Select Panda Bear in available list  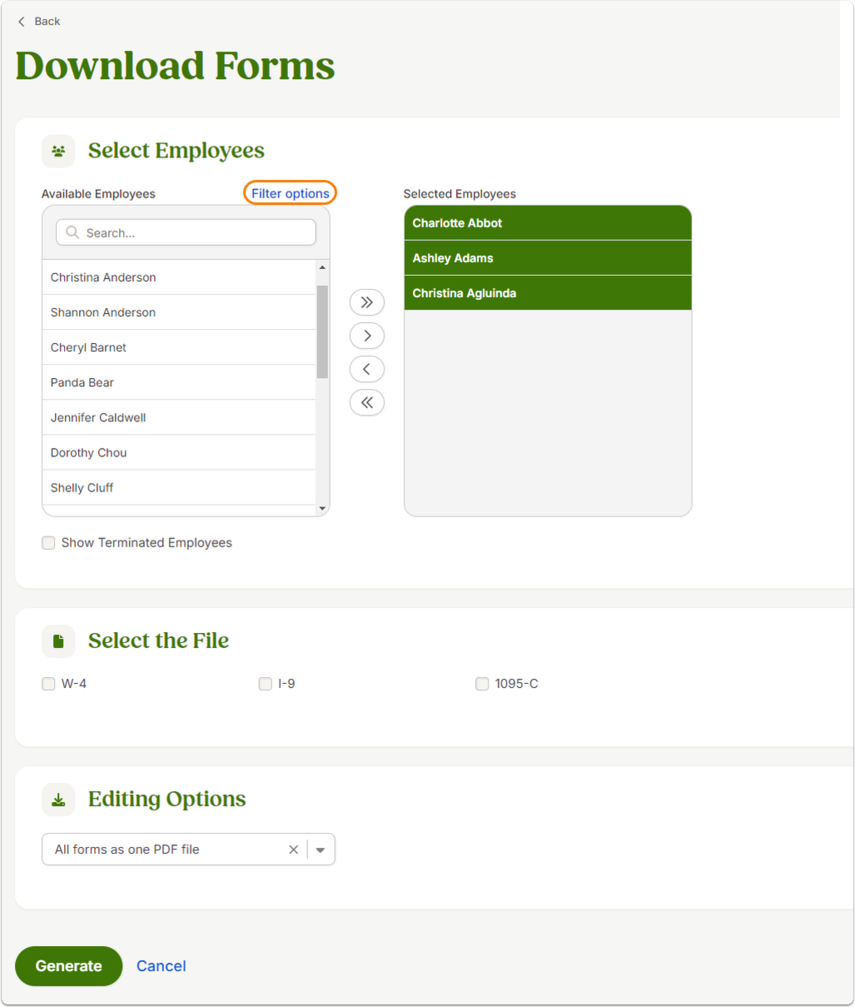pos(179,383)
